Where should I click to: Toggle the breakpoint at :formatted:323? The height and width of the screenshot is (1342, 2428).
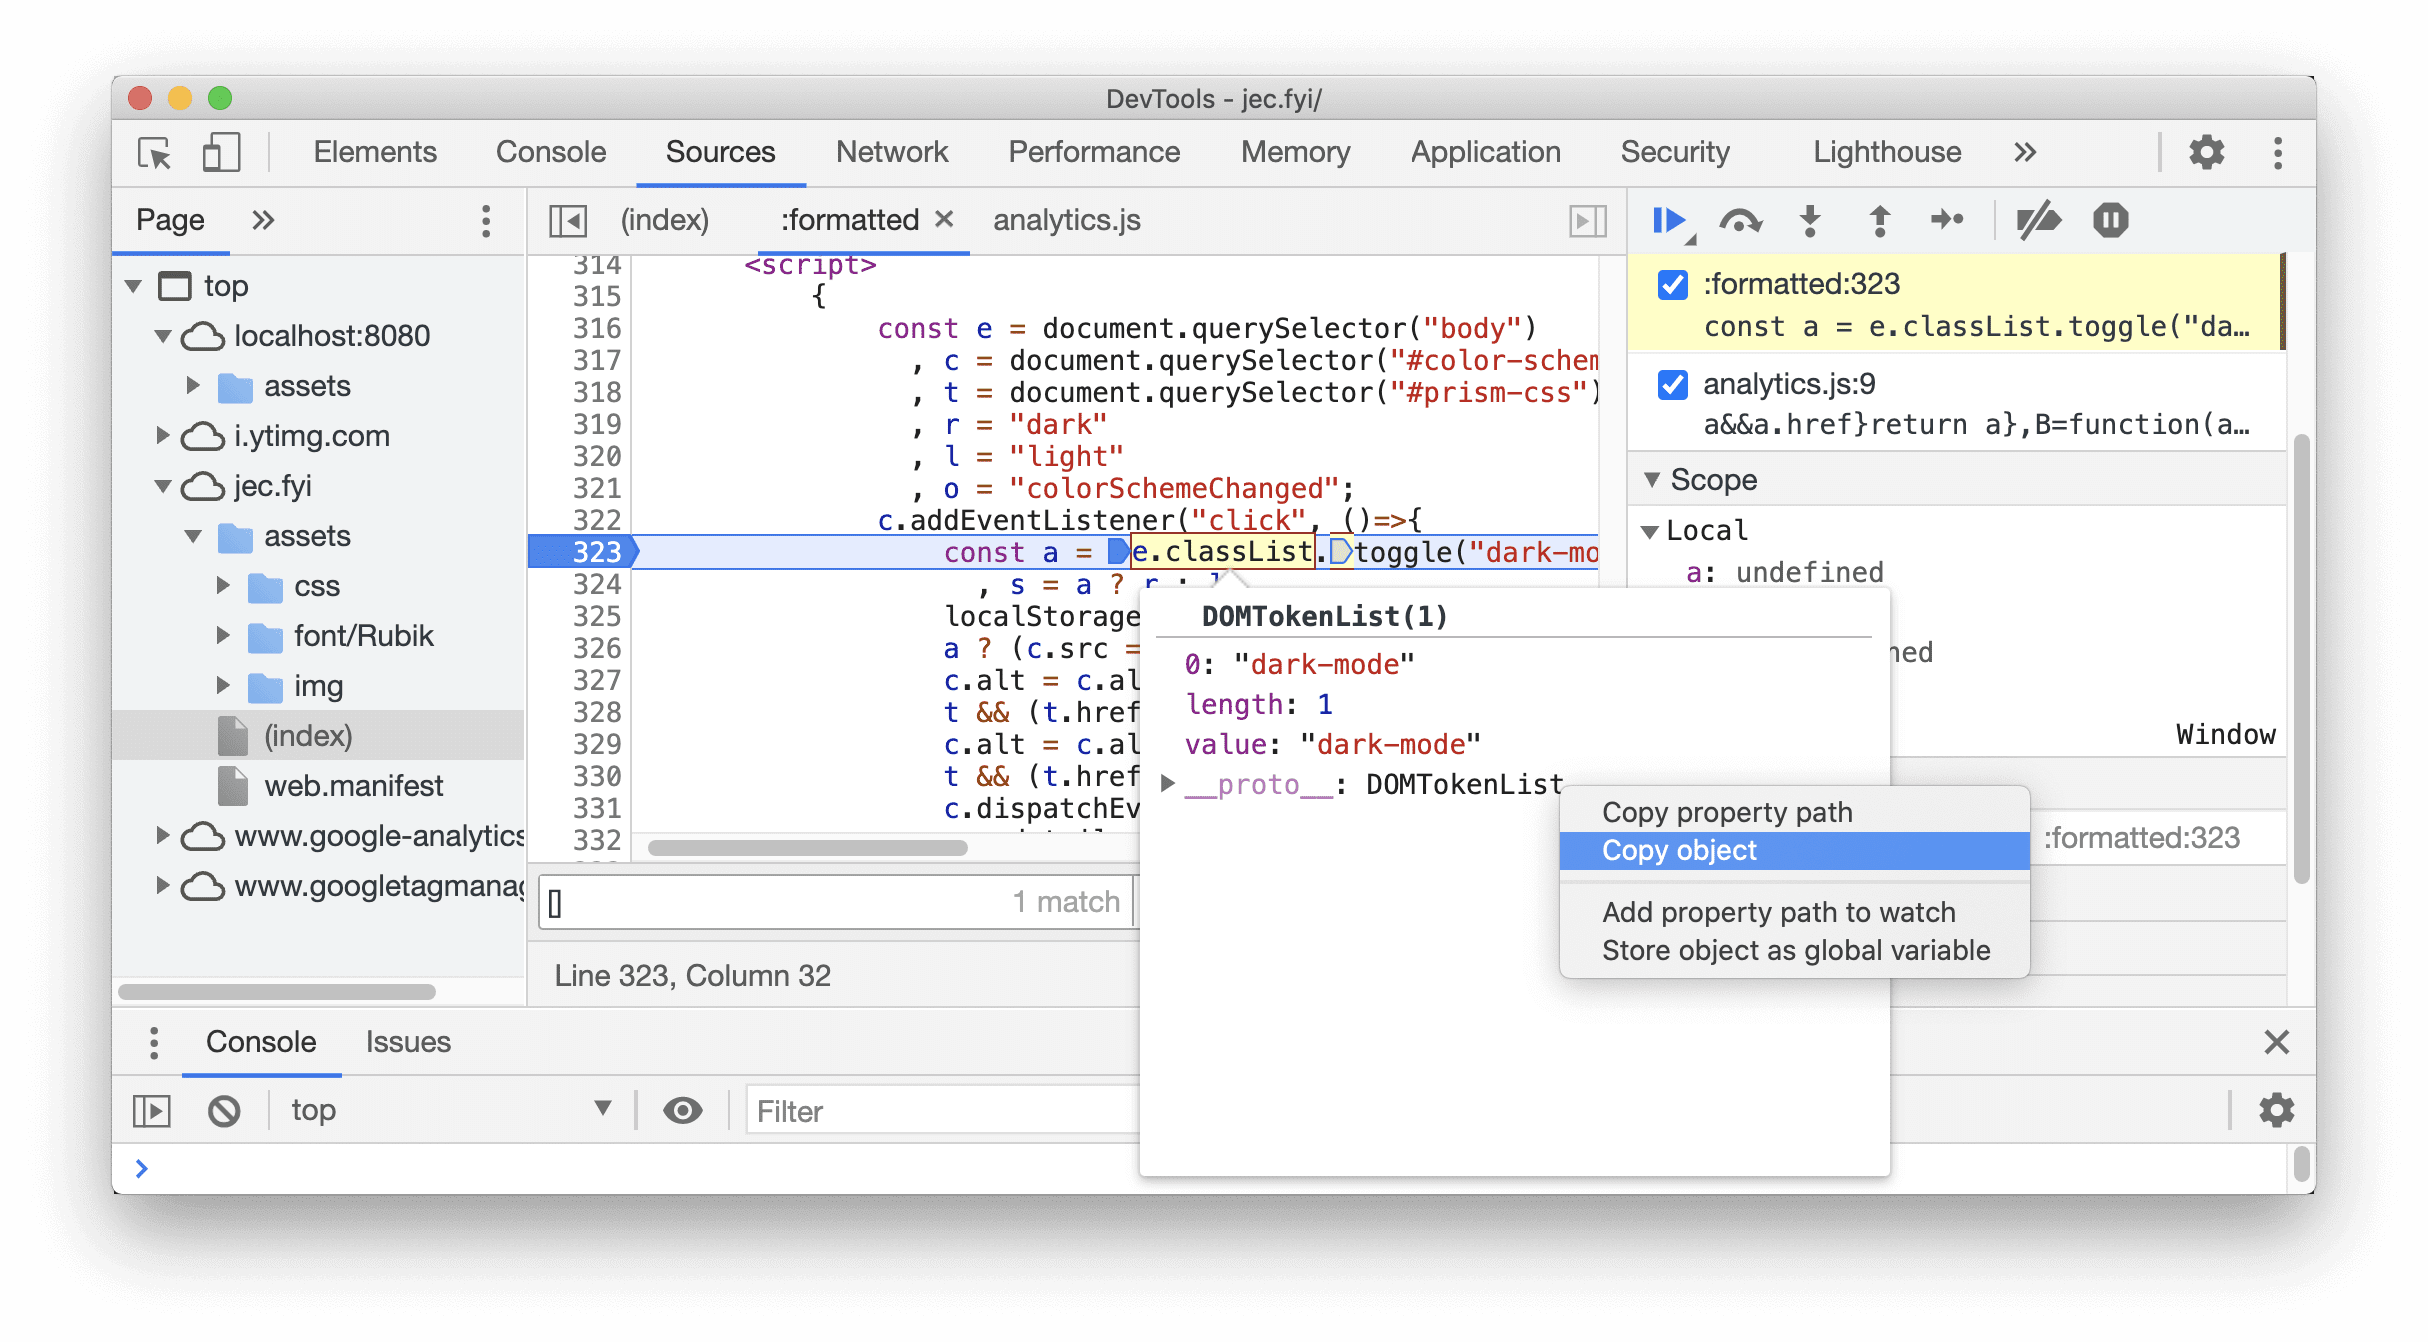(1672, 281)
